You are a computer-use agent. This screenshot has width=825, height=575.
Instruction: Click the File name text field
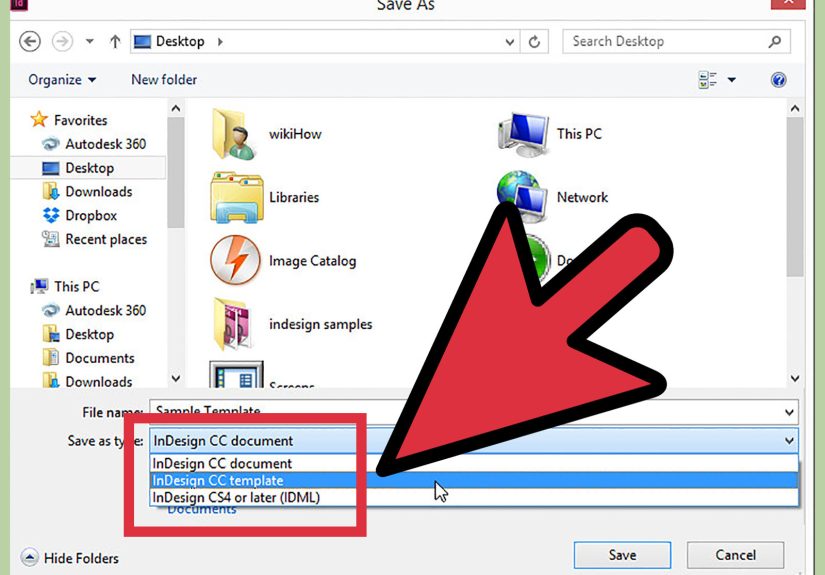coord(466,412)
